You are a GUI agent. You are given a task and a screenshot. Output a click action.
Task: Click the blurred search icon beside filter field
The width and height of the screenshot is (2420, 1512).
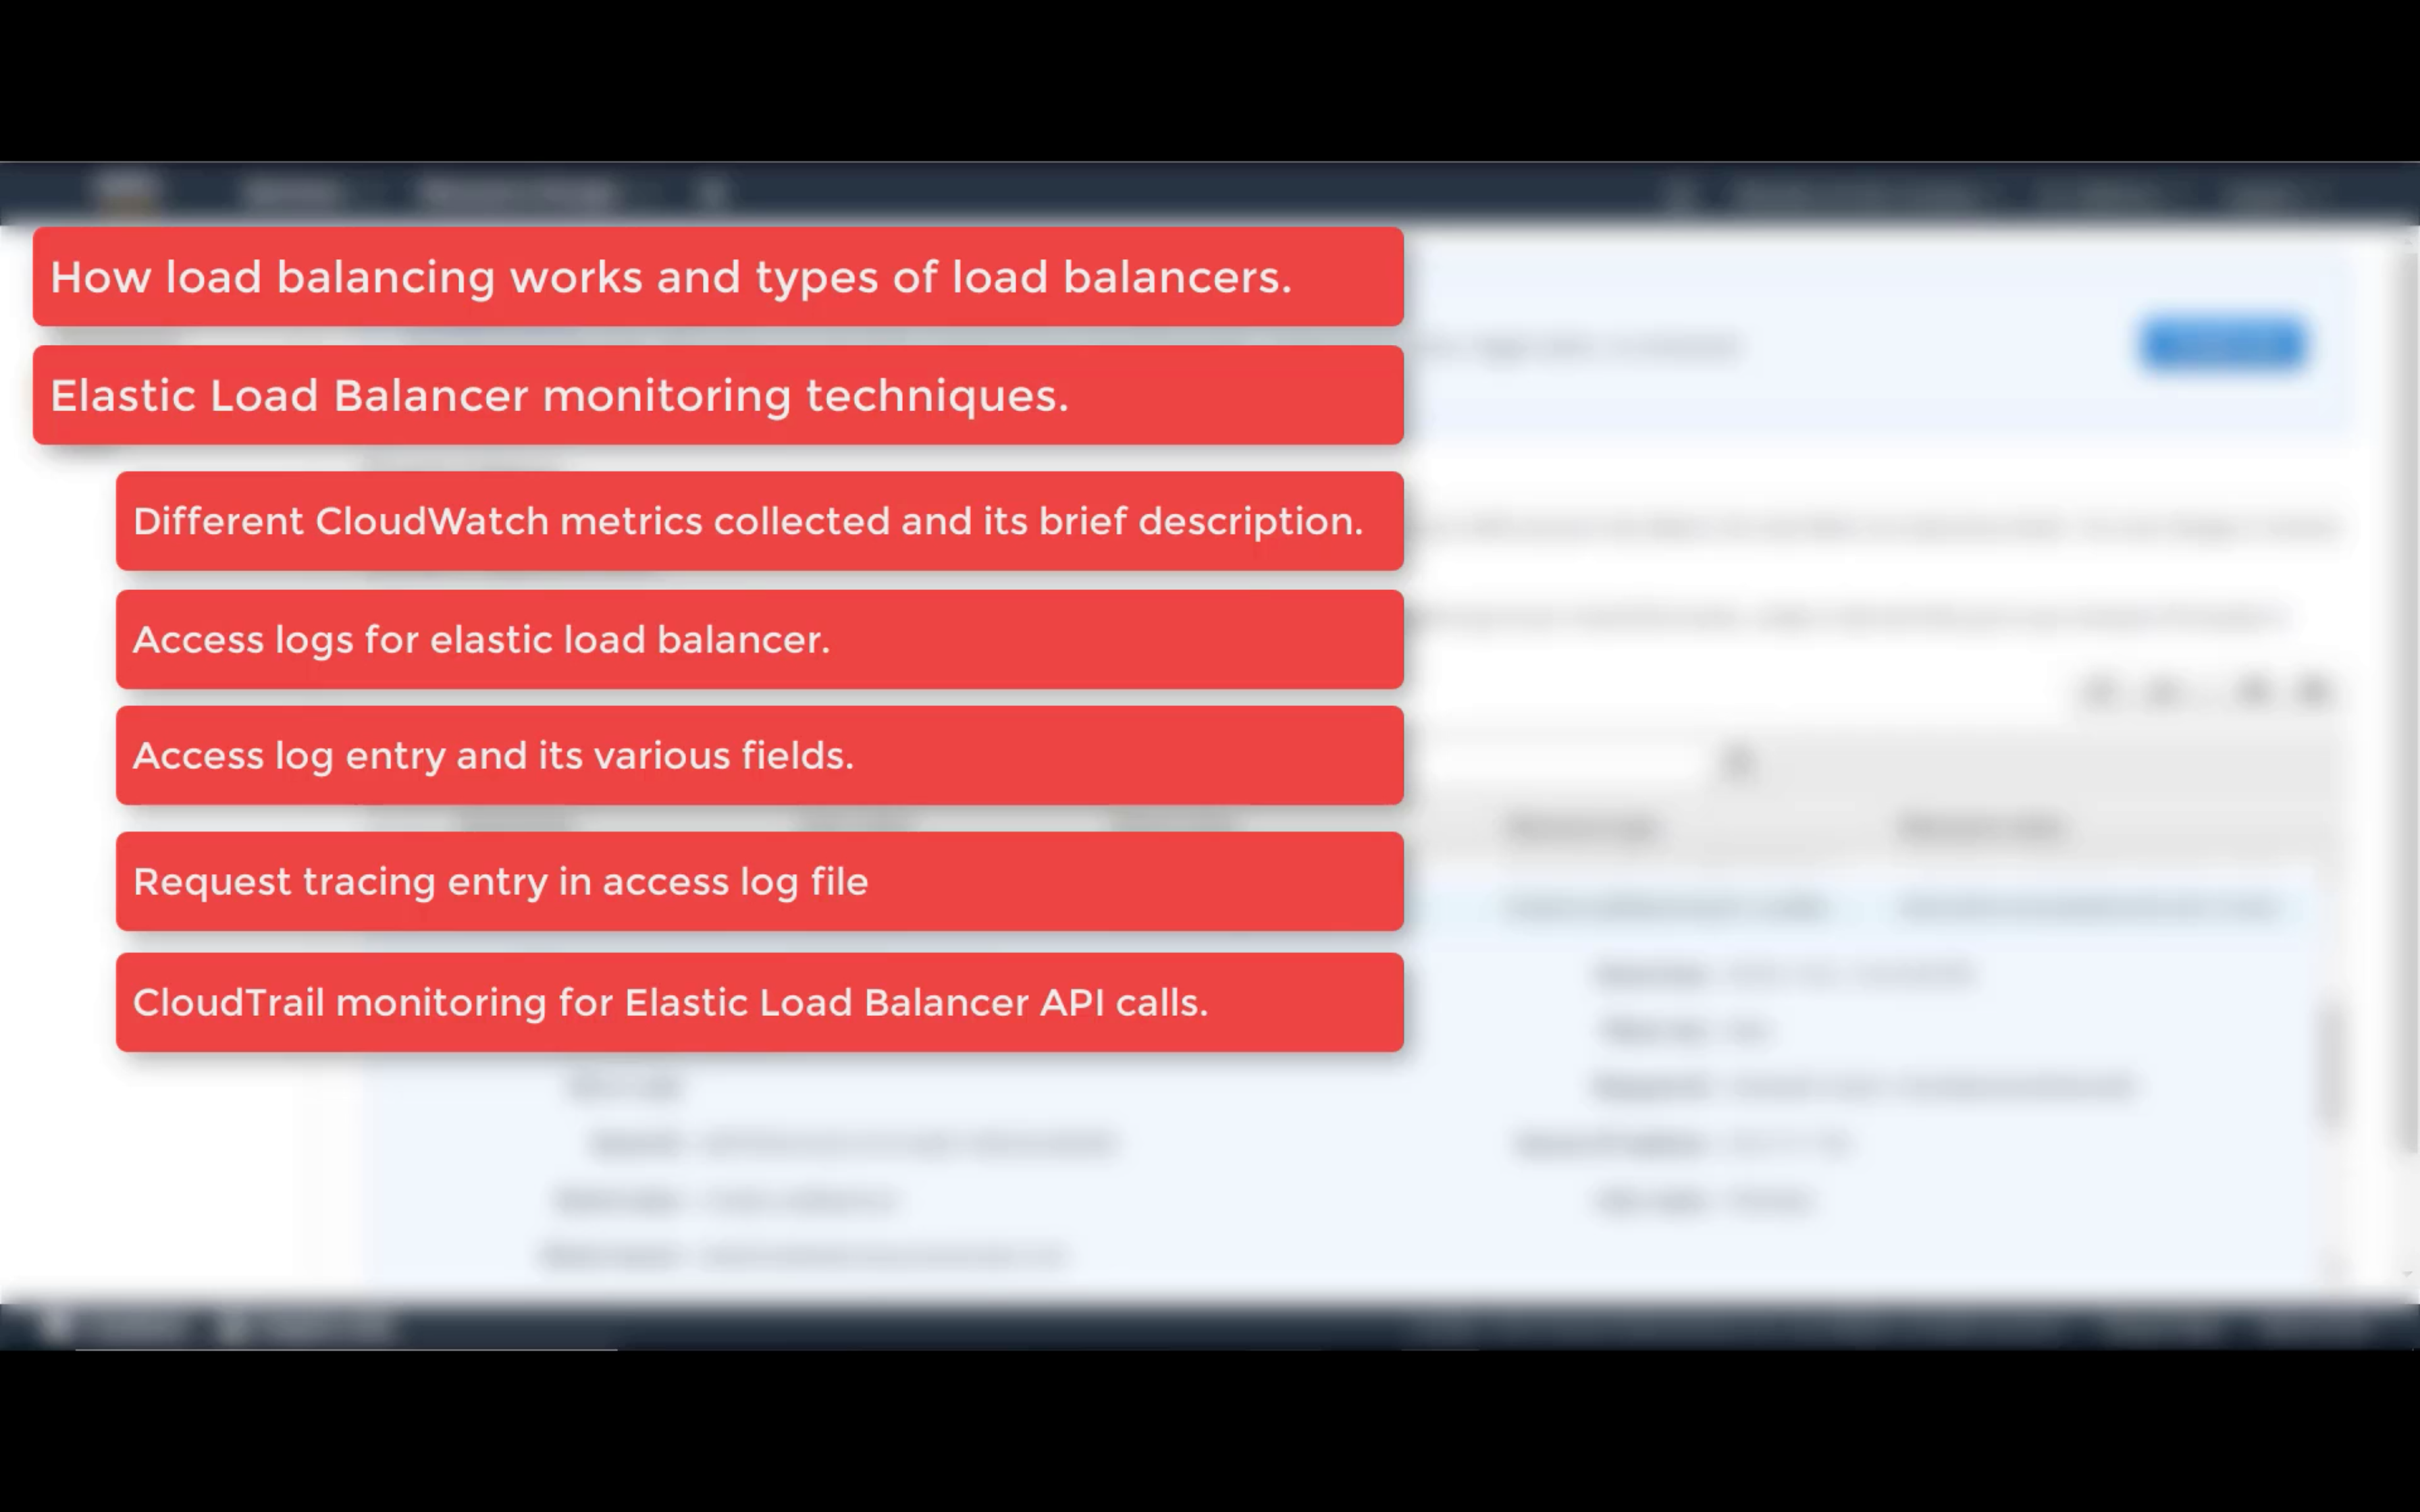(1739, 762)
